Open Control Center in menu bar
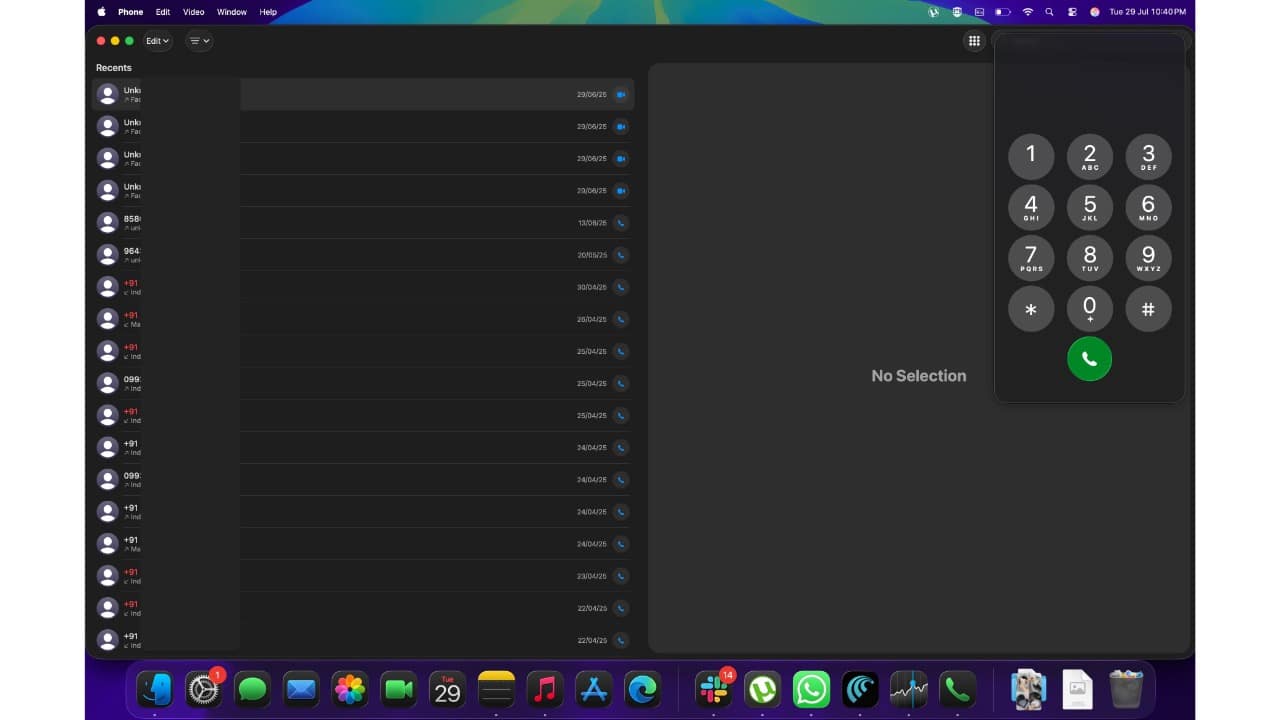This screenshot has height=720, width=1280. click(1072, 12)
